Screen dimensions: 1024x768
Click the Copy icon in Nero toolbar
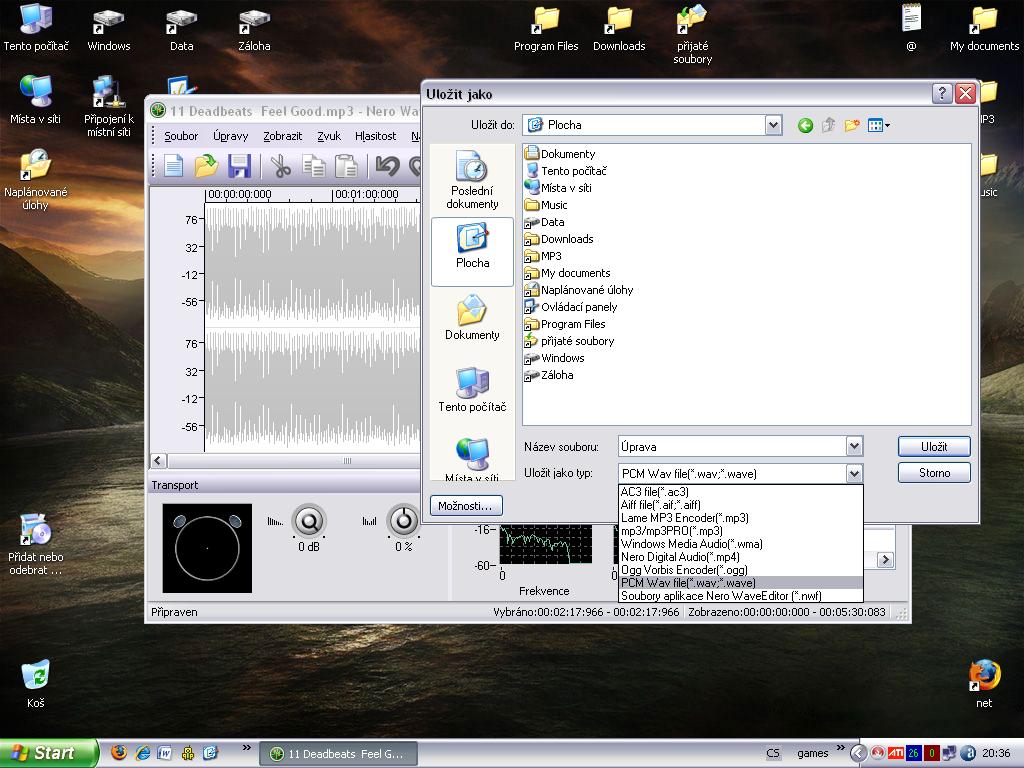pos(314,166)
